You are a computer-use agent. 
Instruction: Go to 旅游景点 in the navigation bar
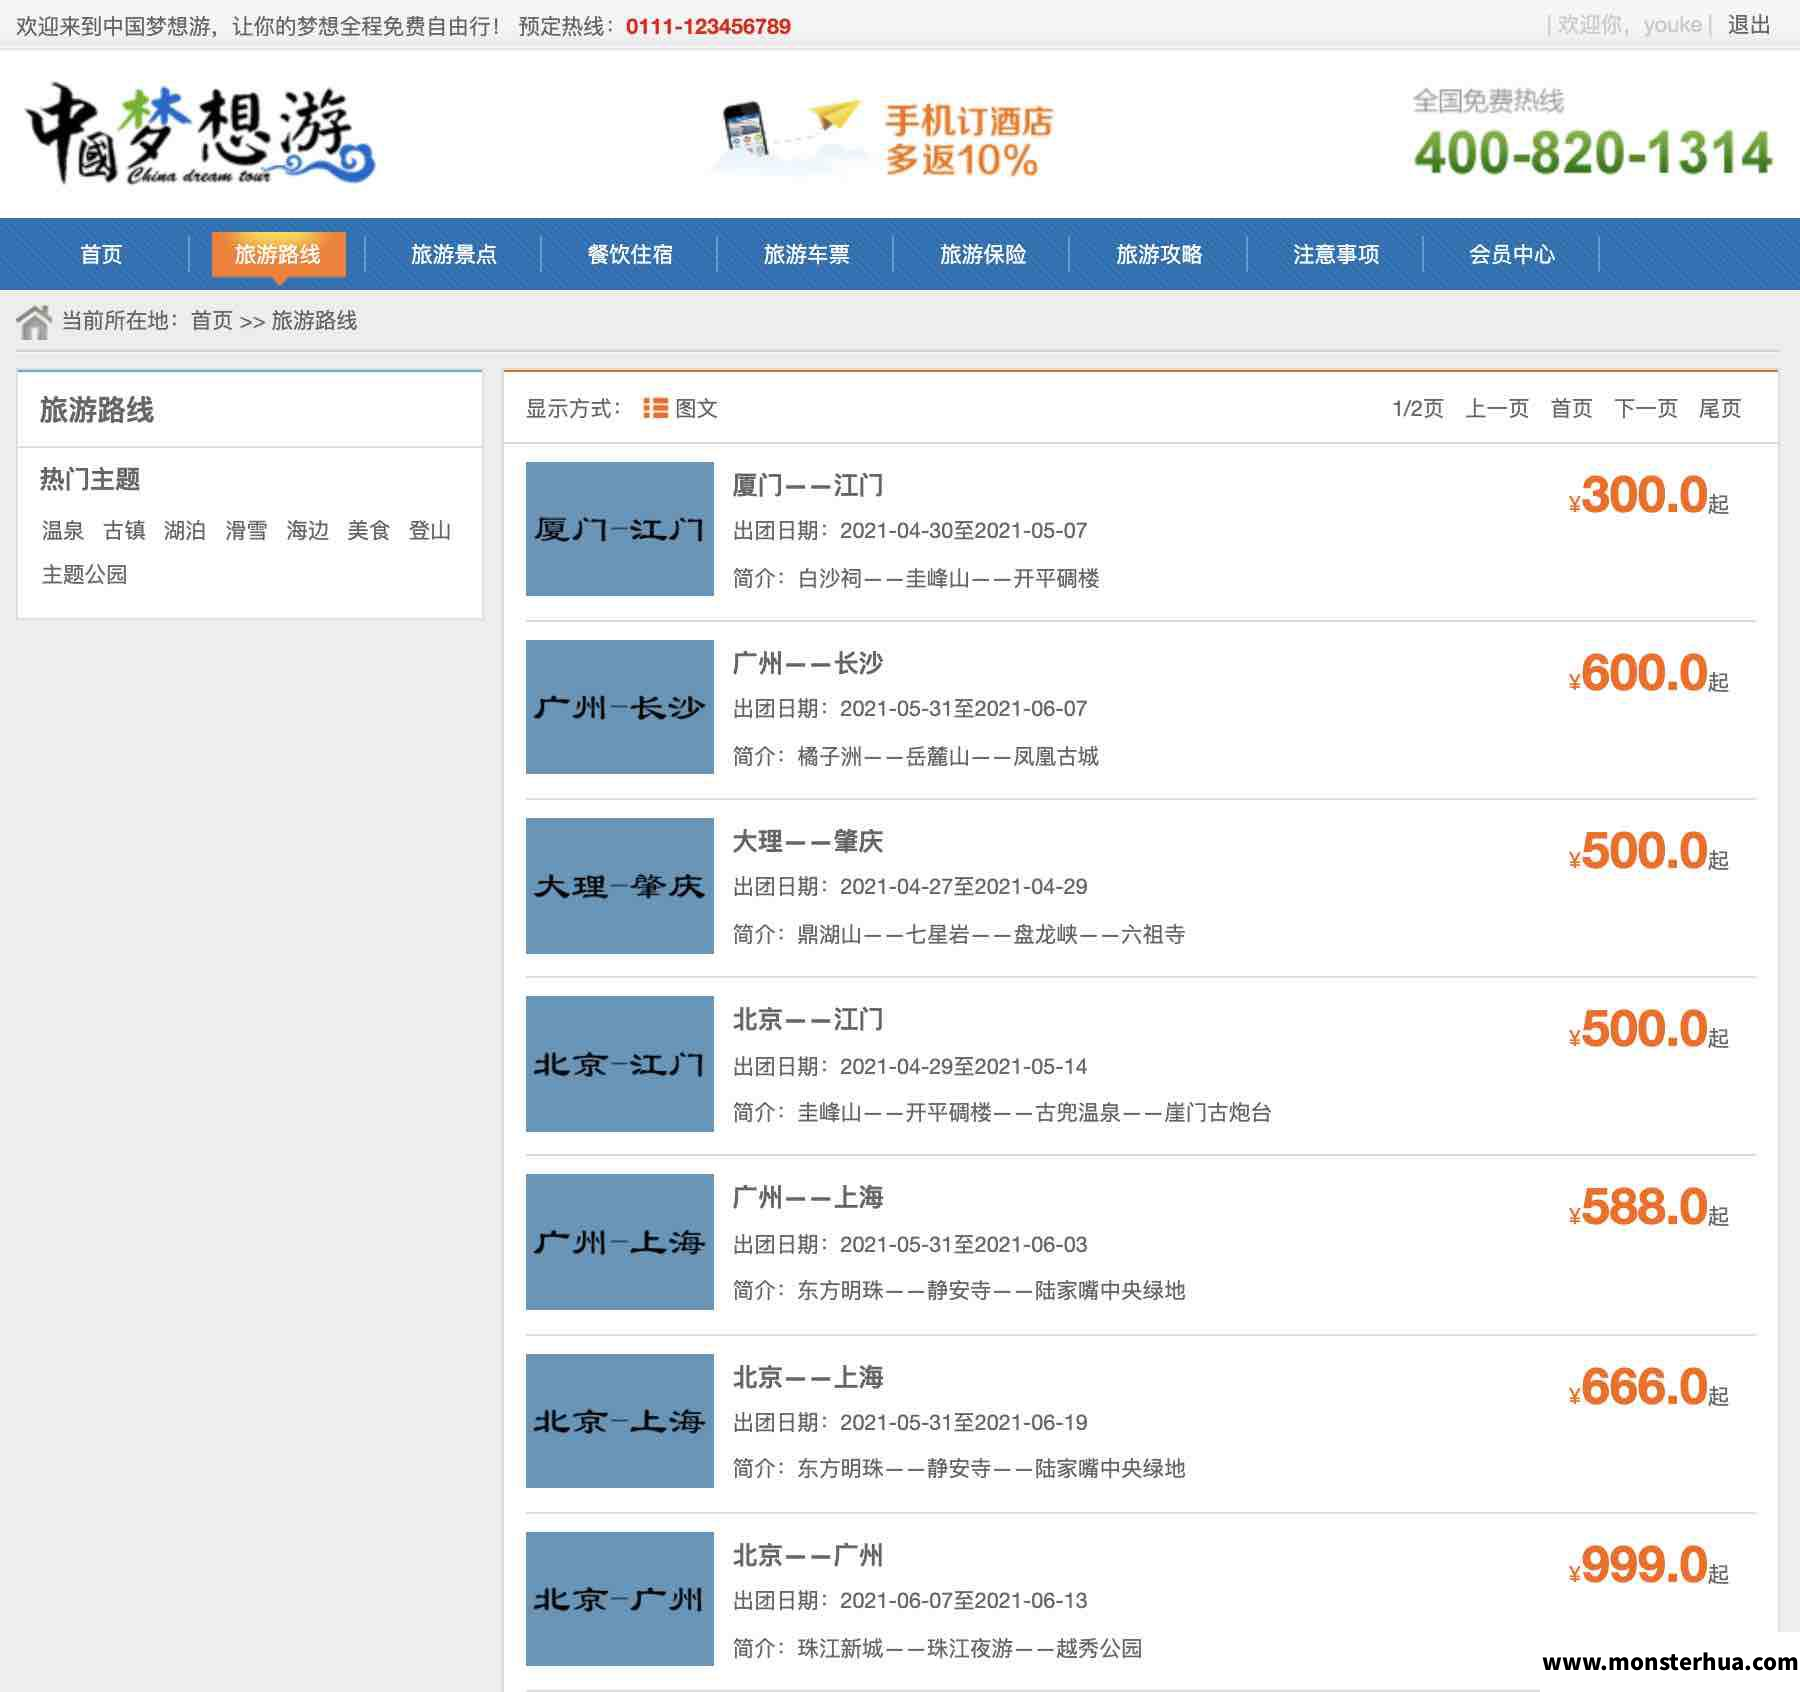tap(453, 254)
